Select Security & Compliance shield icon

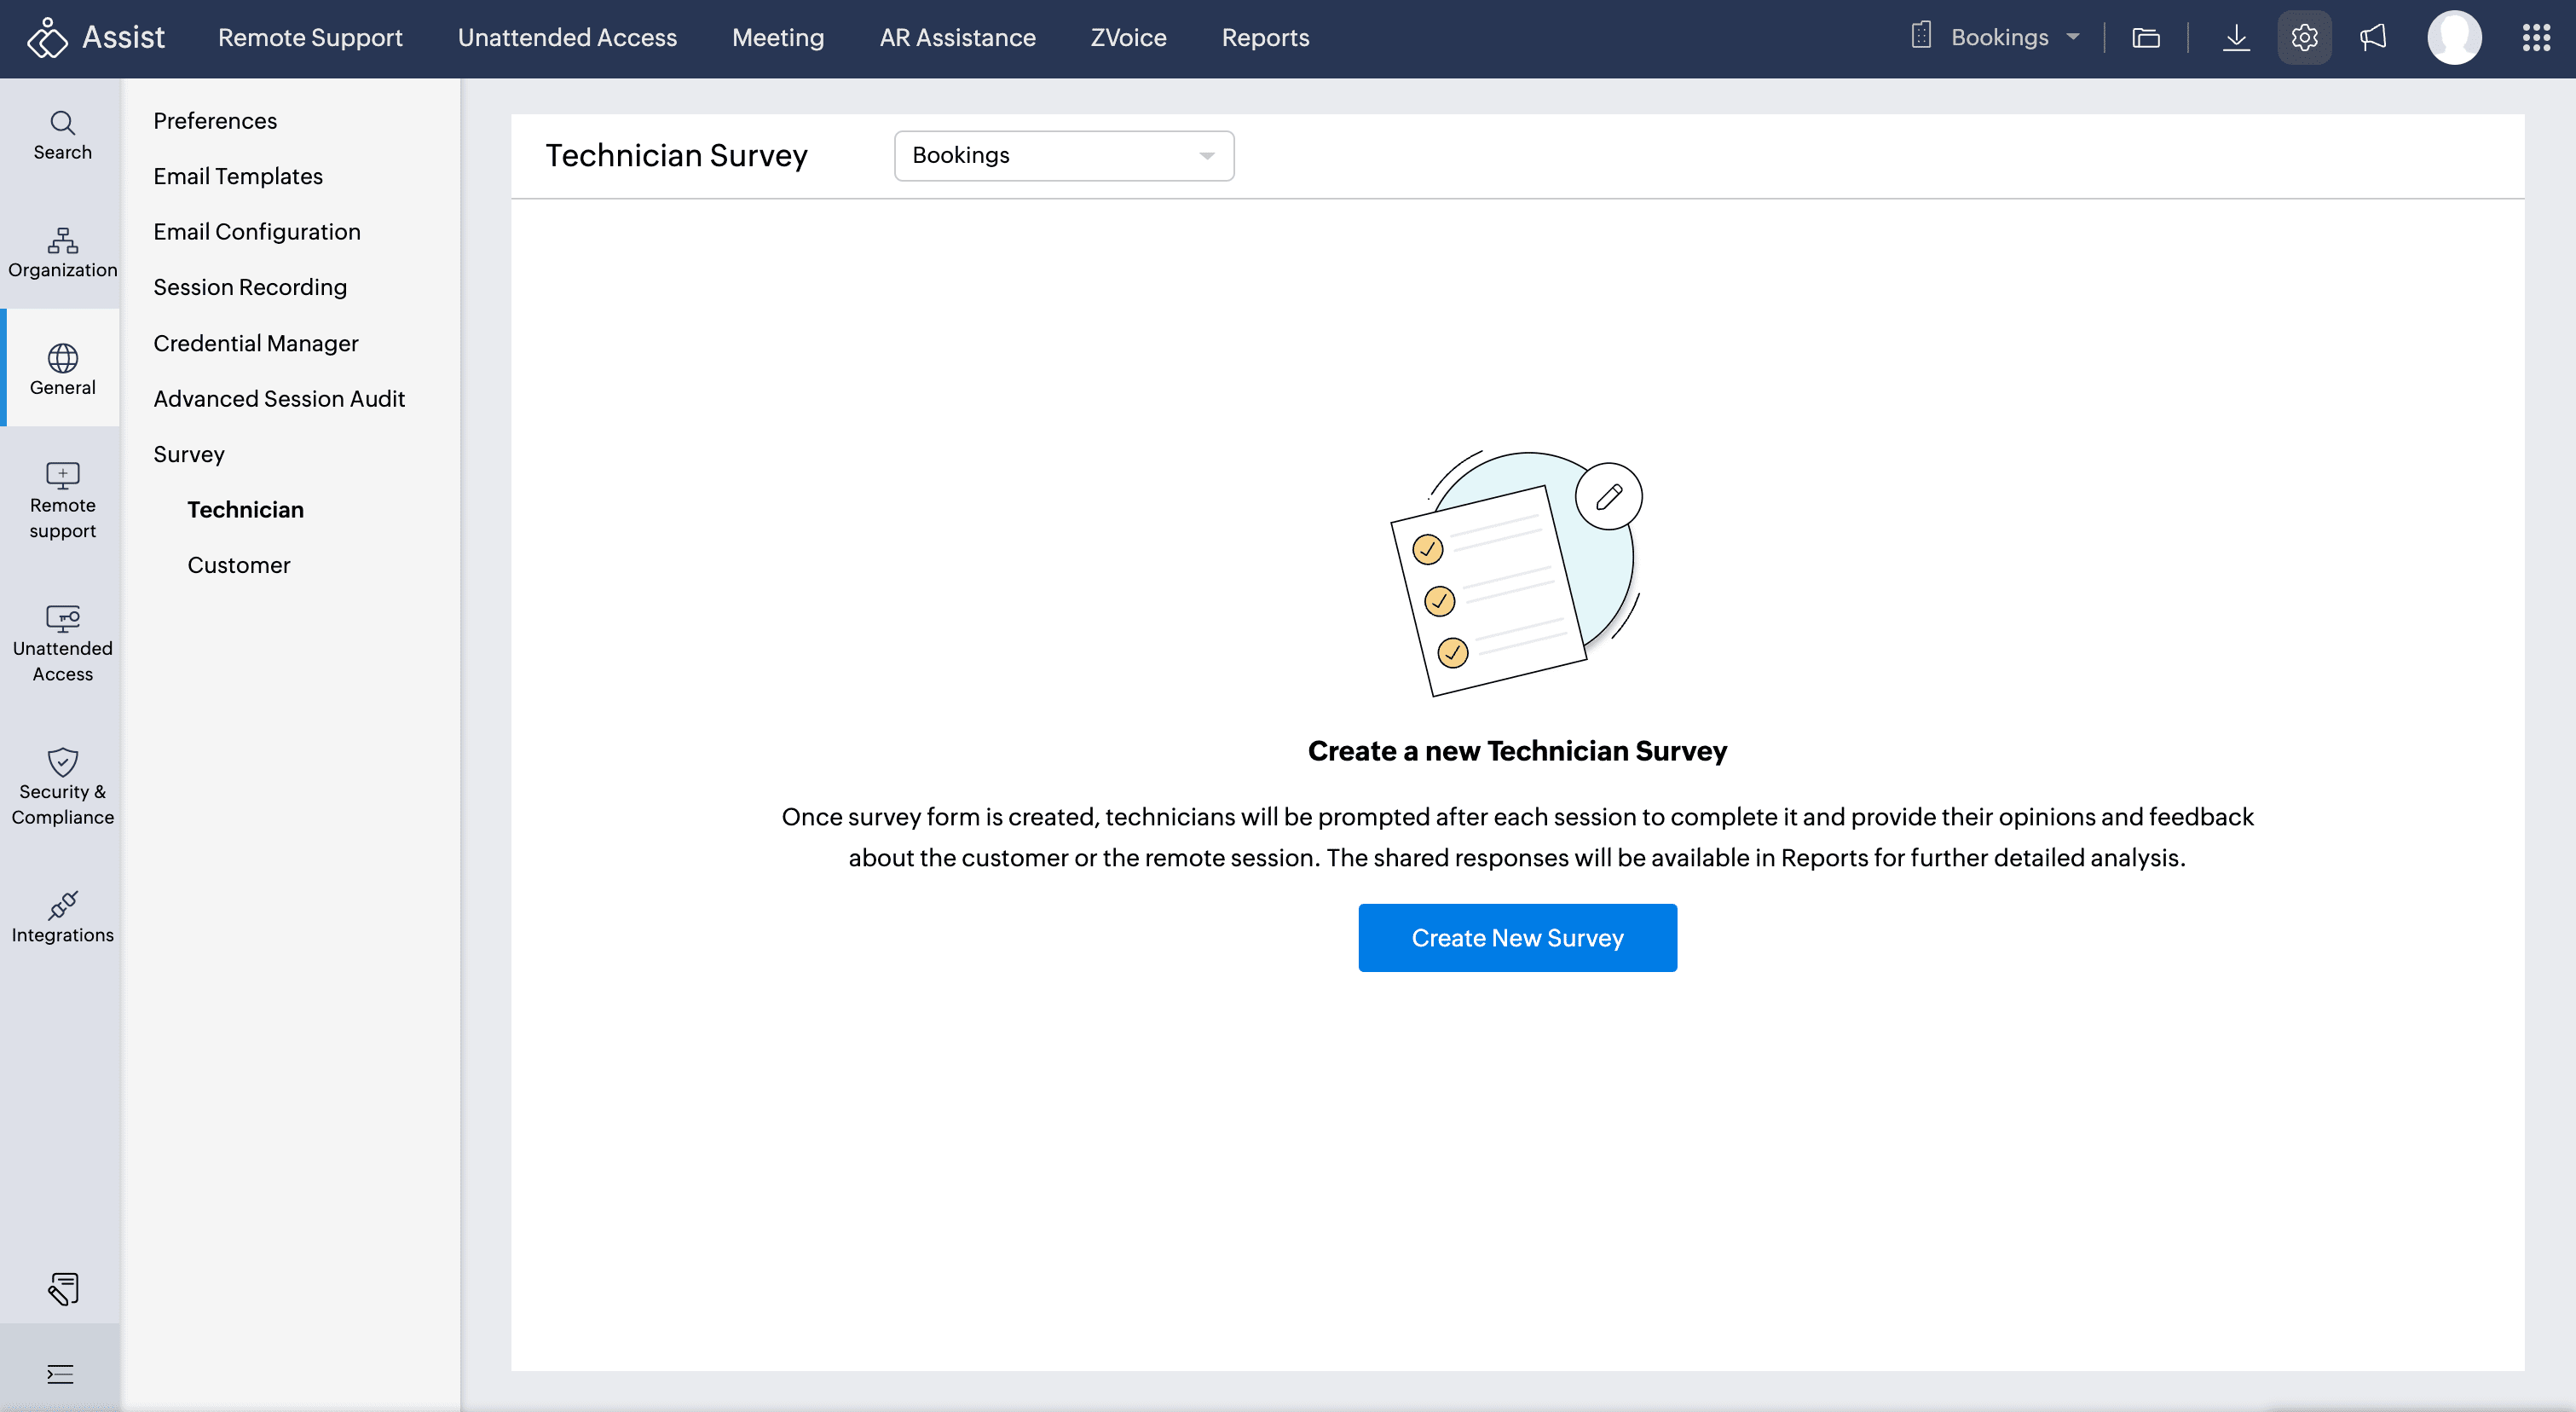coord(62,786)
